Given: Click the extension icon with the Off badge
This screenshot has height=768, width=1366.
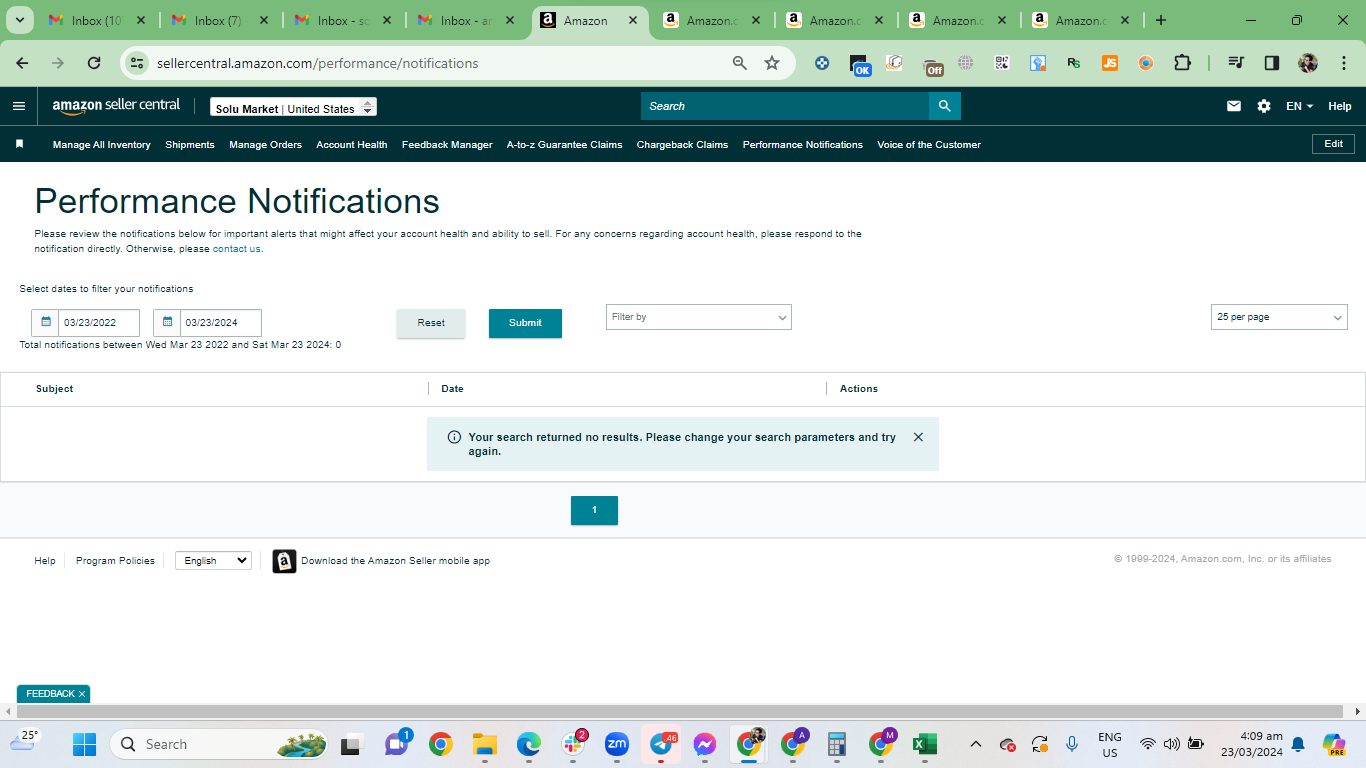Looking at the screenshot, I should (932, 65).
